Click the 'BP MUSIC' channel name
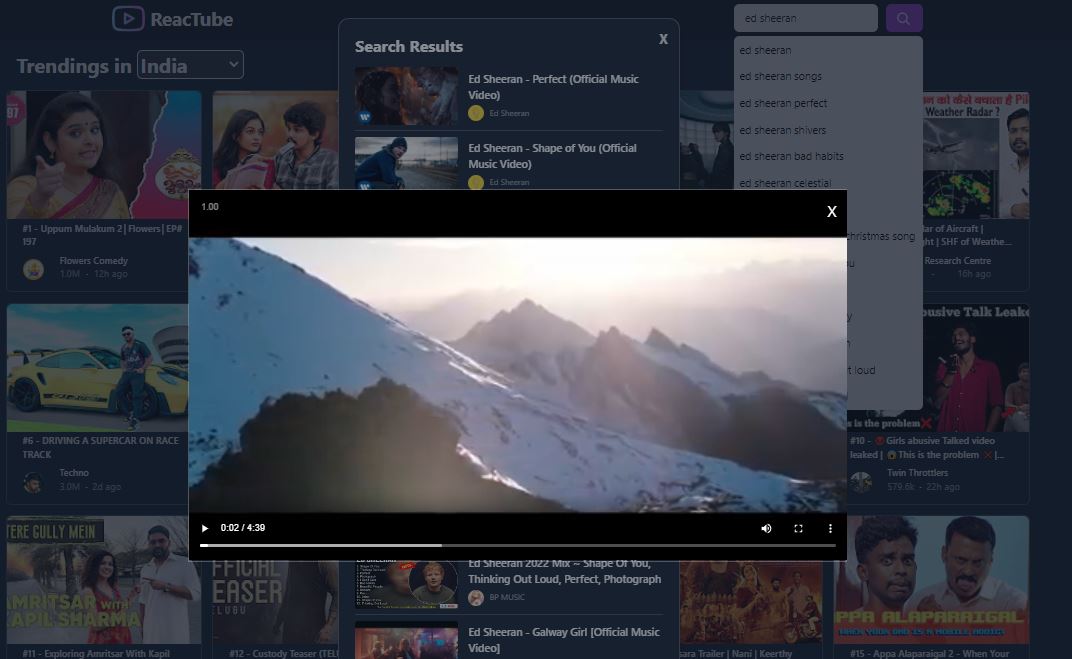Screen dimensions: 1072x659 (507, 597)
